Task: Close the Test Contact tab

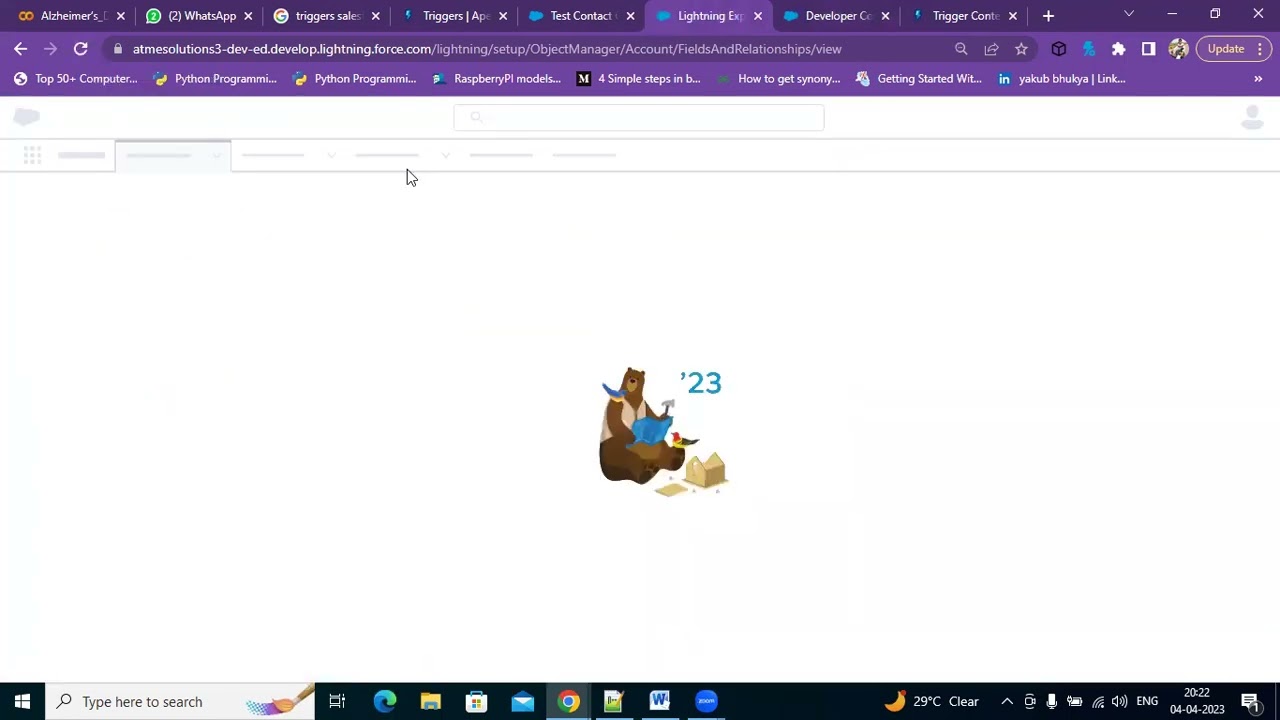Action: [630, 16]
